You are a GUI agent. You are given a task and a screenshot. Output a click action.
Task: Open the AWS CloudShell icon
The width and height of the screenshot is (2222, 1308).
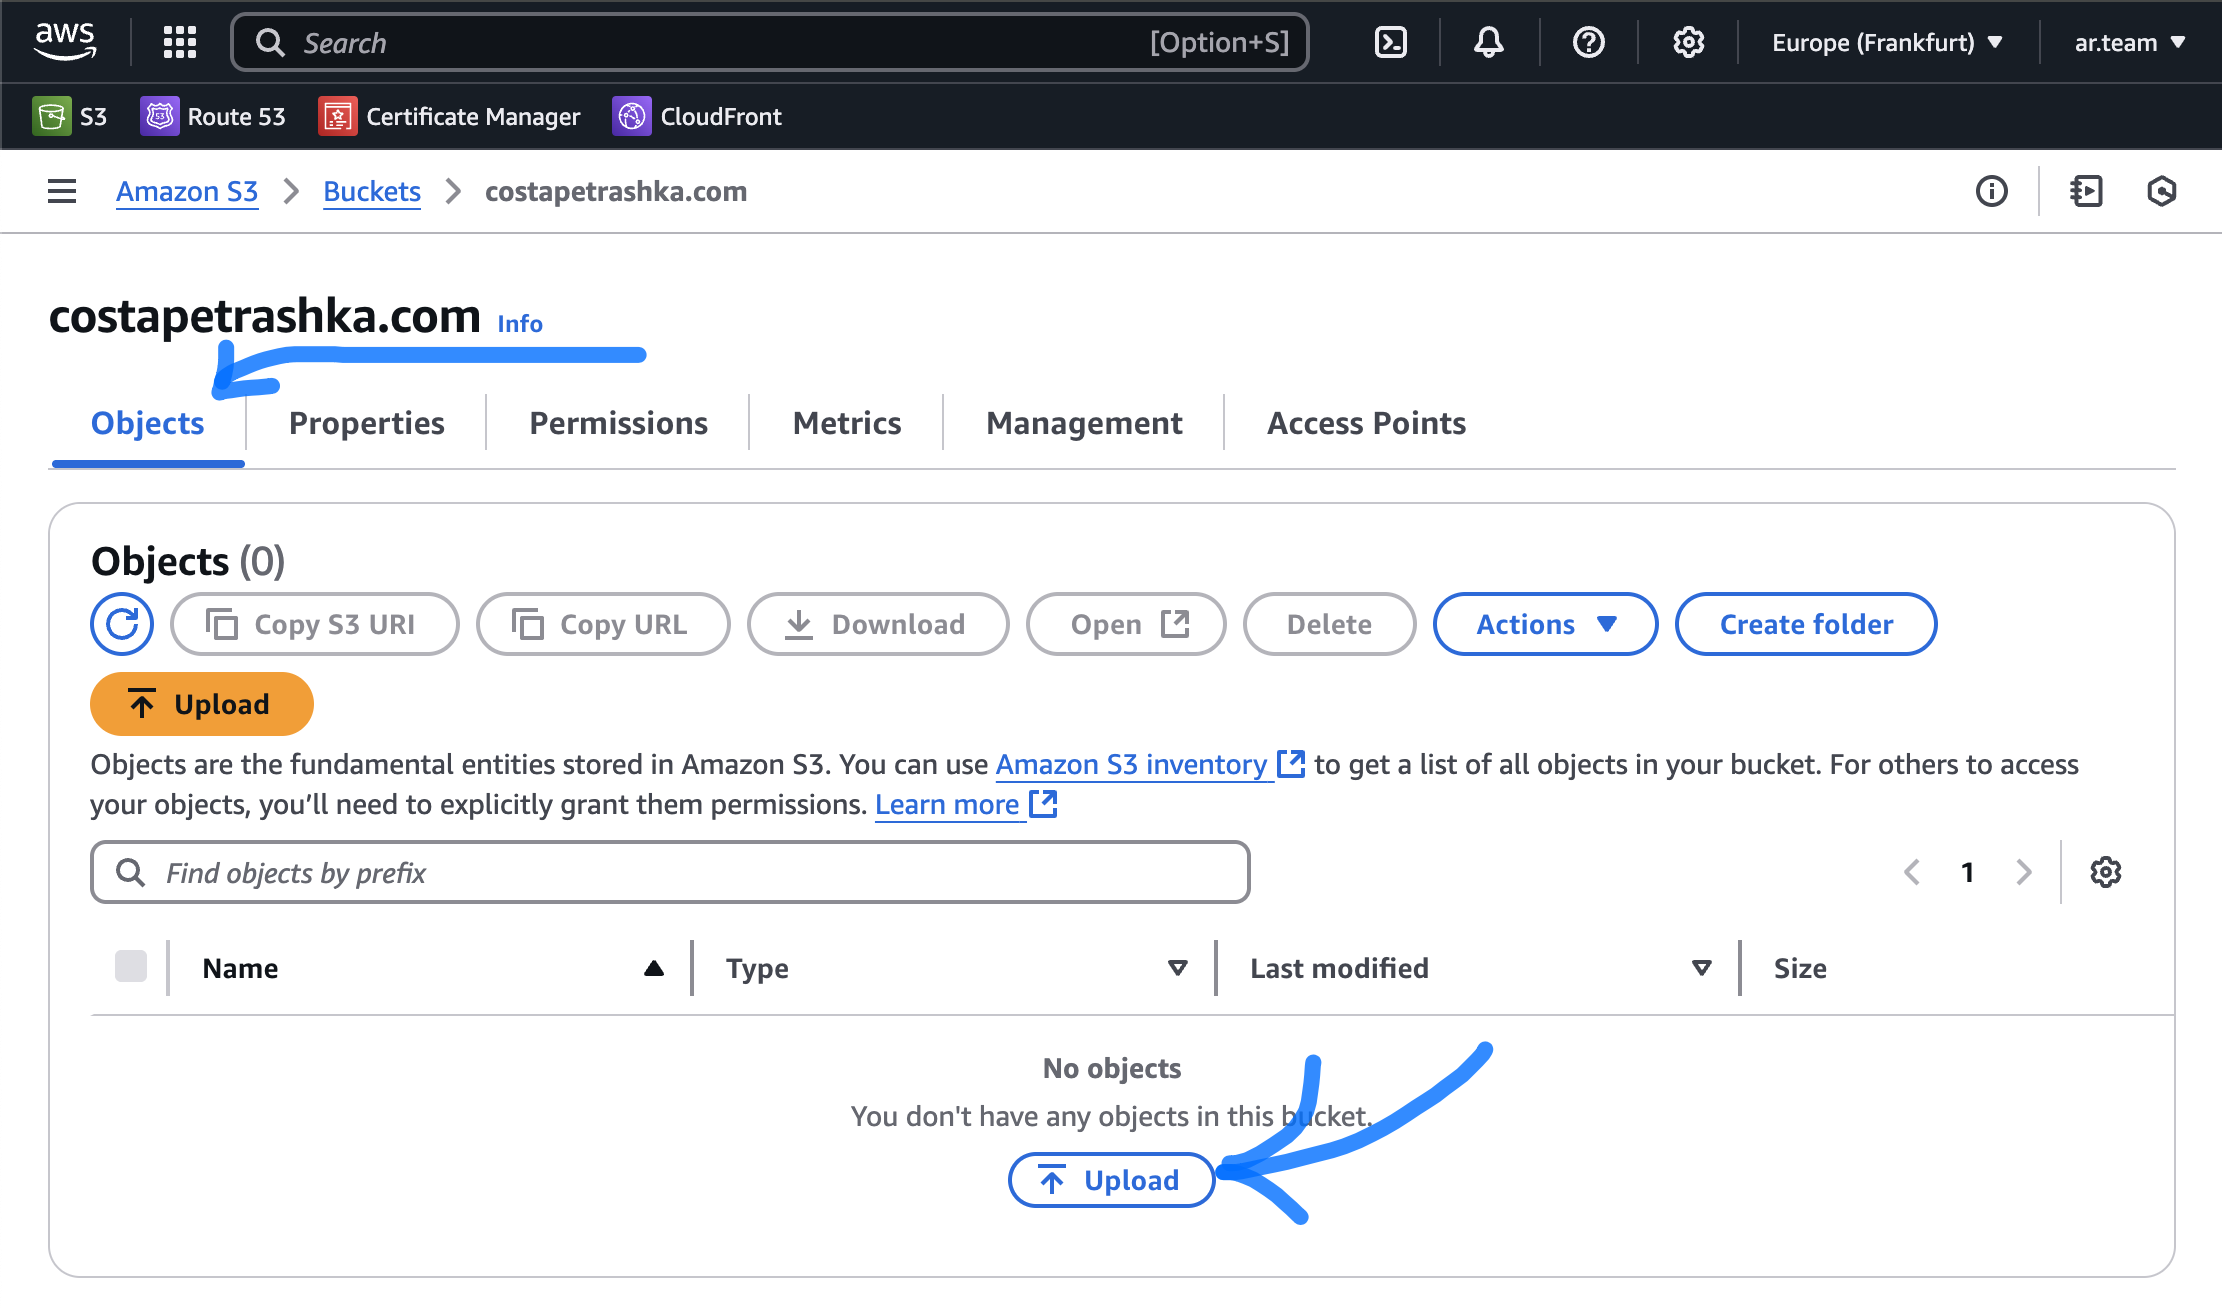coord(1391,42)
